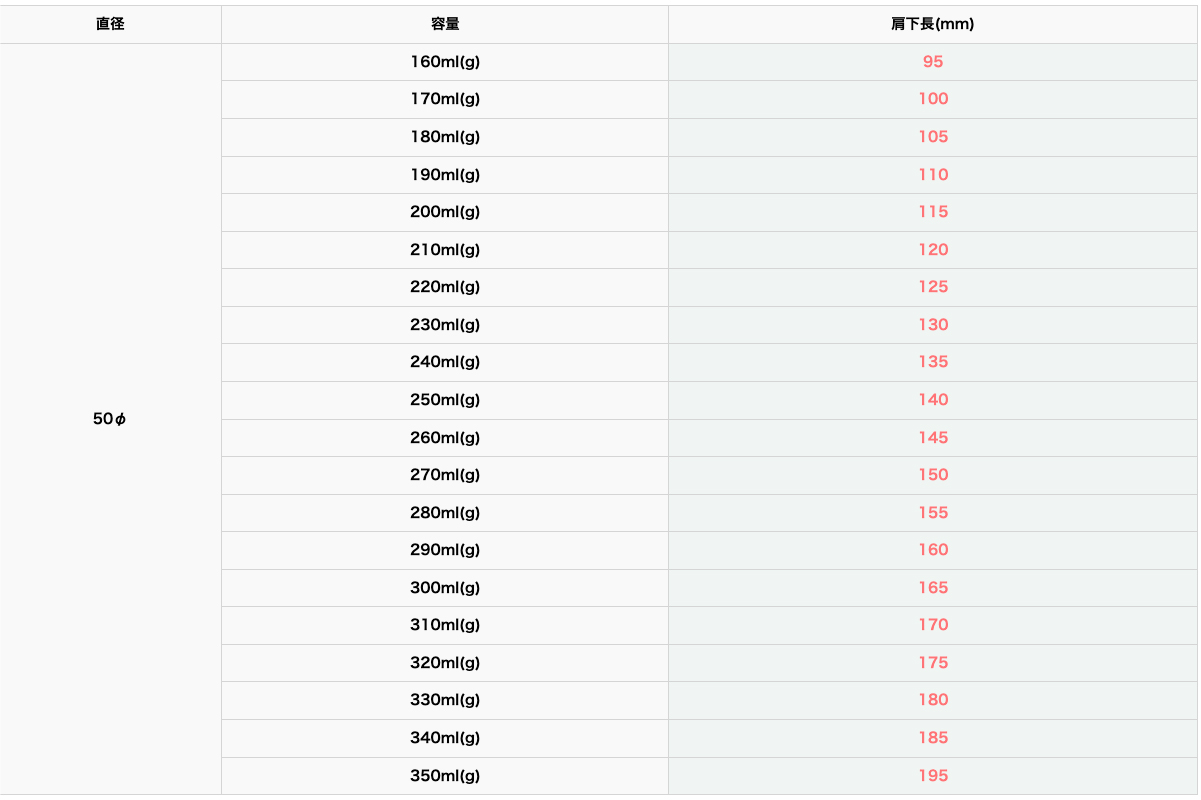
Task: Select the 200ml(g) capacity cell
Action: click(x=445, y=212)
